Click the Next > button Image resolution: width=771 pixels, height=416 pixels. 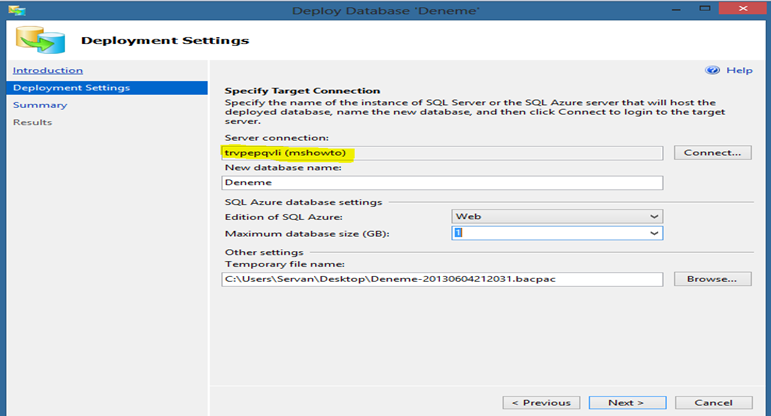pos(627,403)
